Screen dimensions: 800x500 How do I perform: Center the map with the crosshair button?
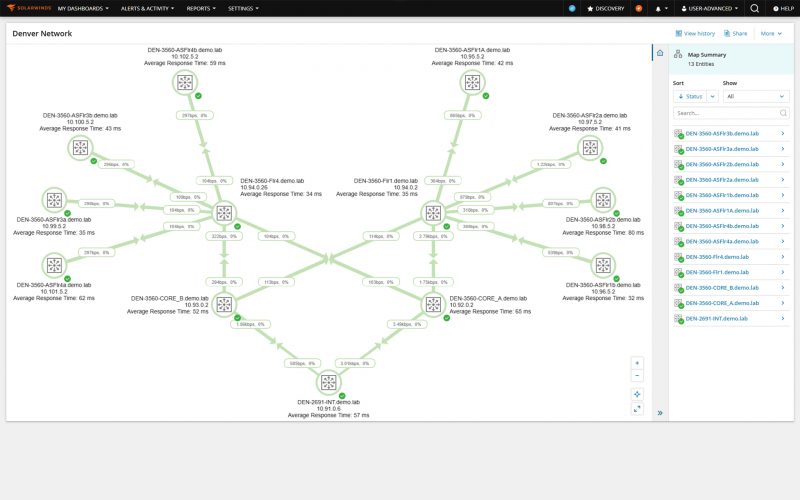(x=637, y=394)
